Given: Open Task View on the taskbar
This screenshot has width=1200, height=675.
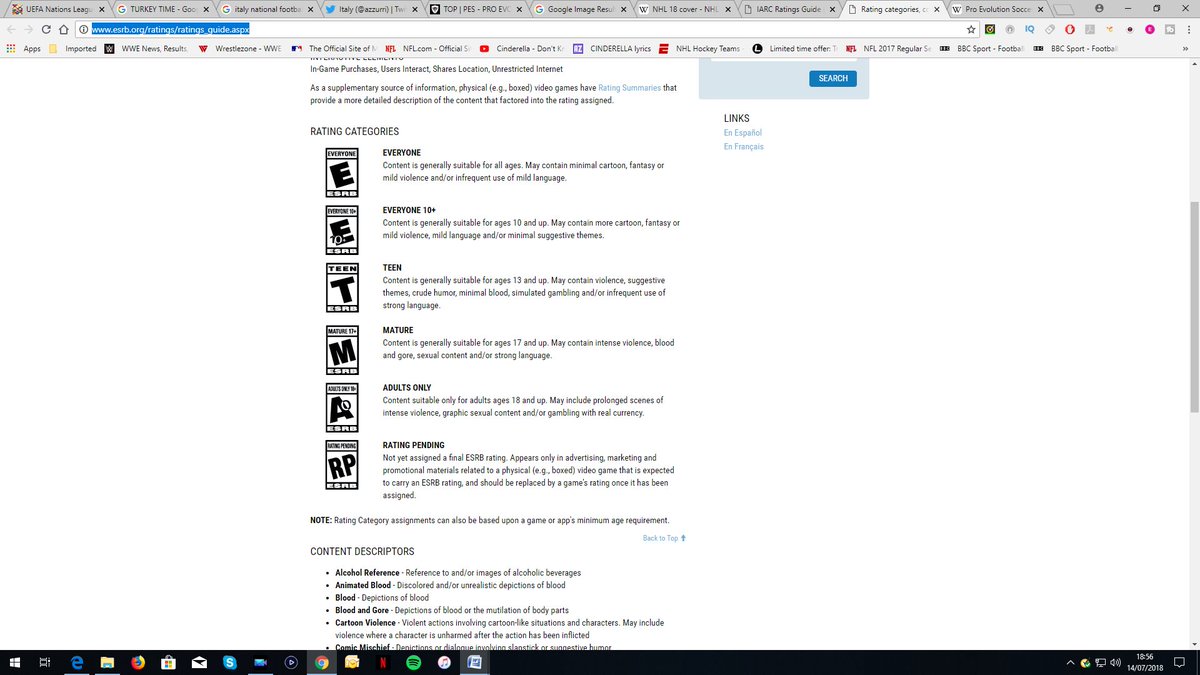Looking at the screenshot, I should [45, 662].
